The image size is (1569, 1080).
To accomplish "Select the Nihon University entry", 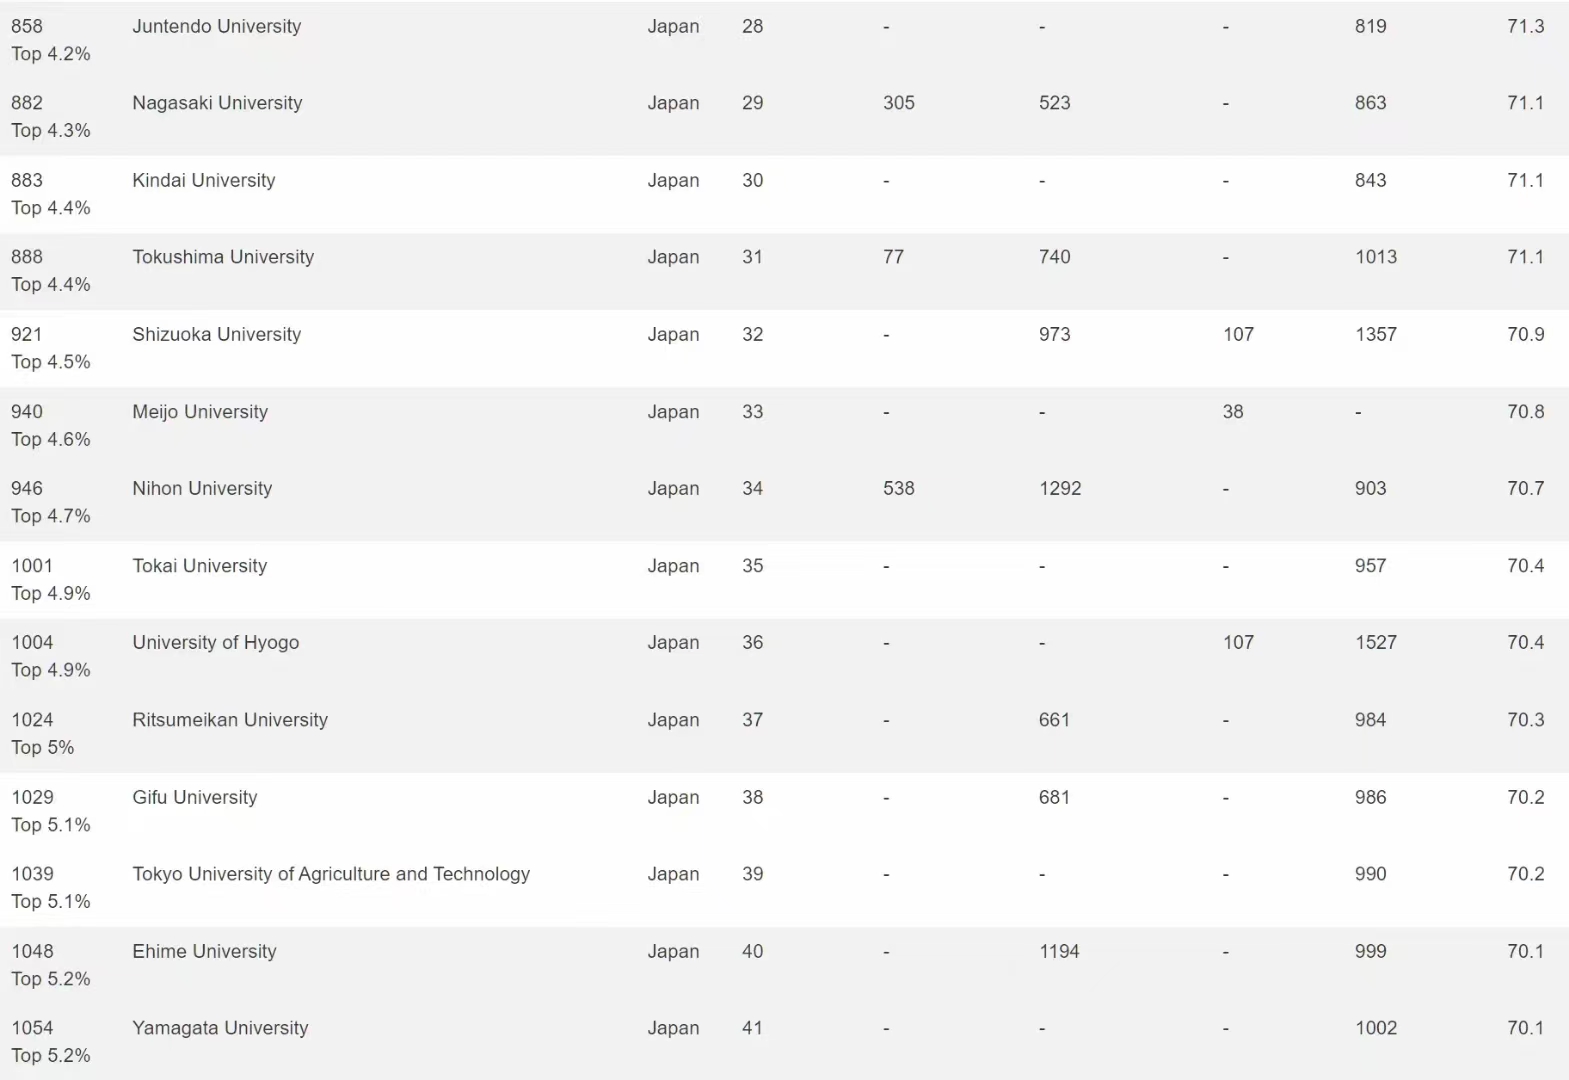I will [x=202, y=489].
